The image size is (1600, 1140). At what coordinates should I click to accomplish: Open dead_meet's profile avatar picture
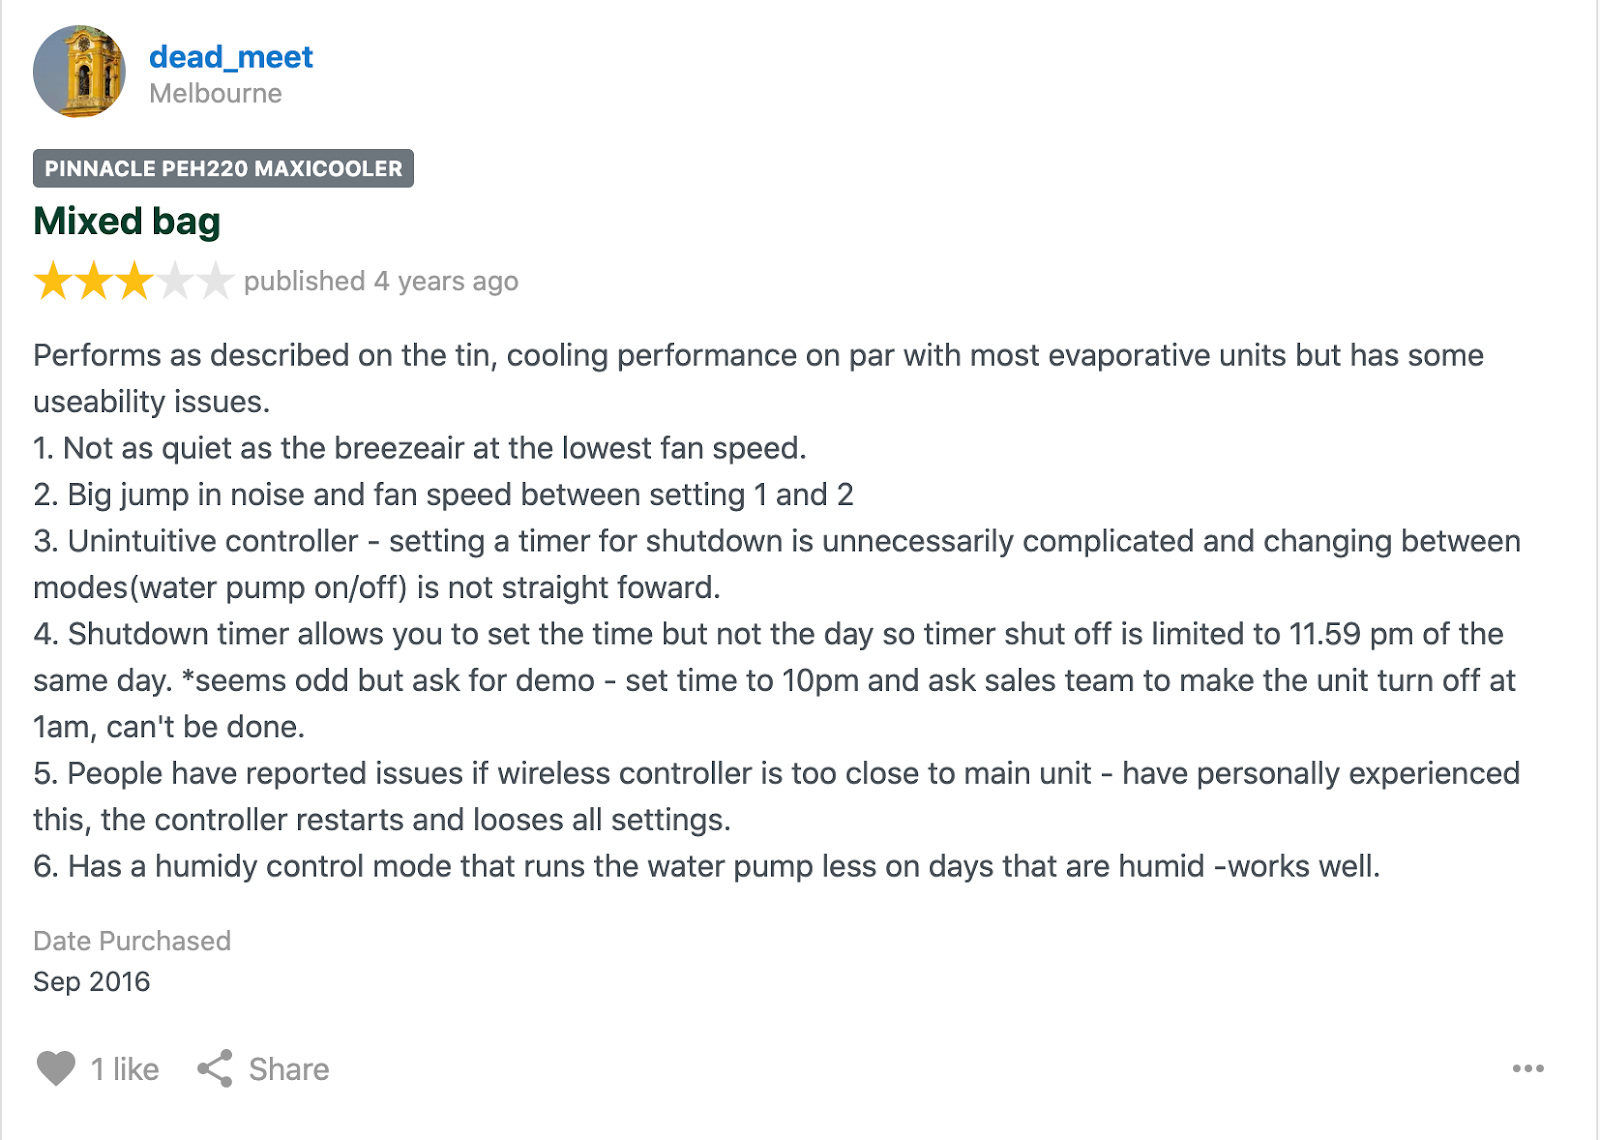coord(79,72)
